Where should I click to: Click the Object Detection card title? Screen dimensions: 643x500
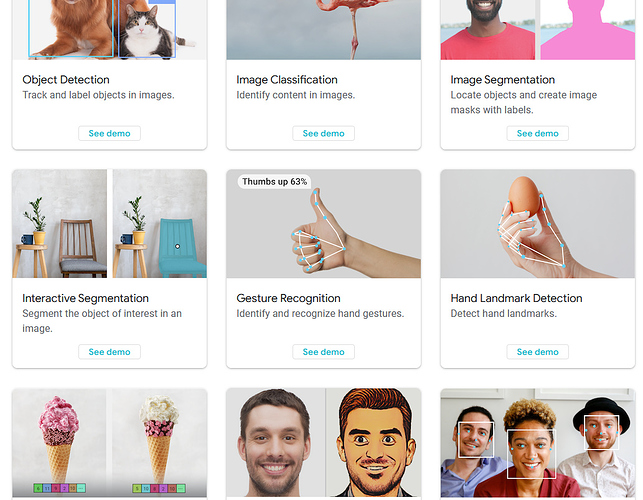point(66,80)
